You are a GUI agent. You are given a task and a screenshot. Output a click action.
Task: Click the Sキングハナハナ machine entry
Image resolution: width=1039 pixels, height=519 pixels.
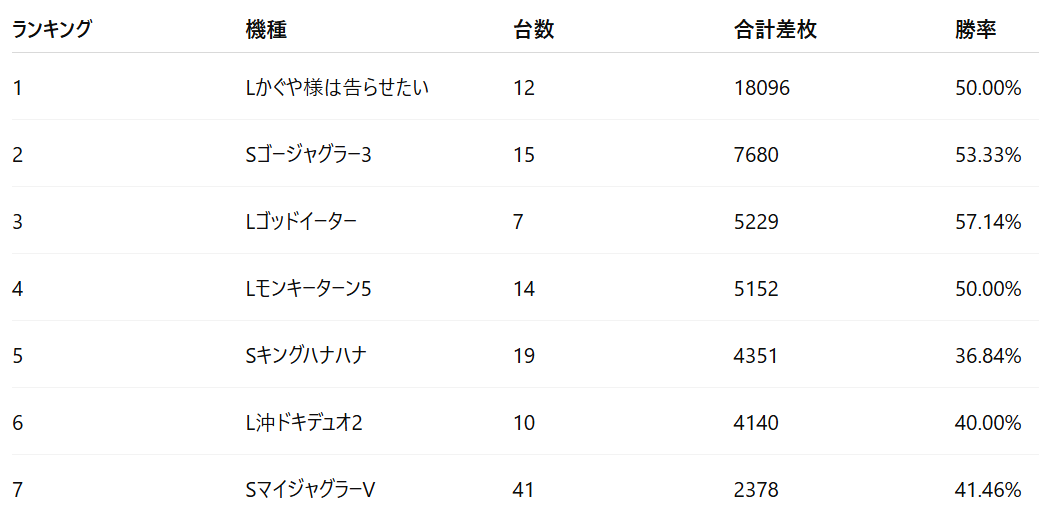click(x=306, y=355)
